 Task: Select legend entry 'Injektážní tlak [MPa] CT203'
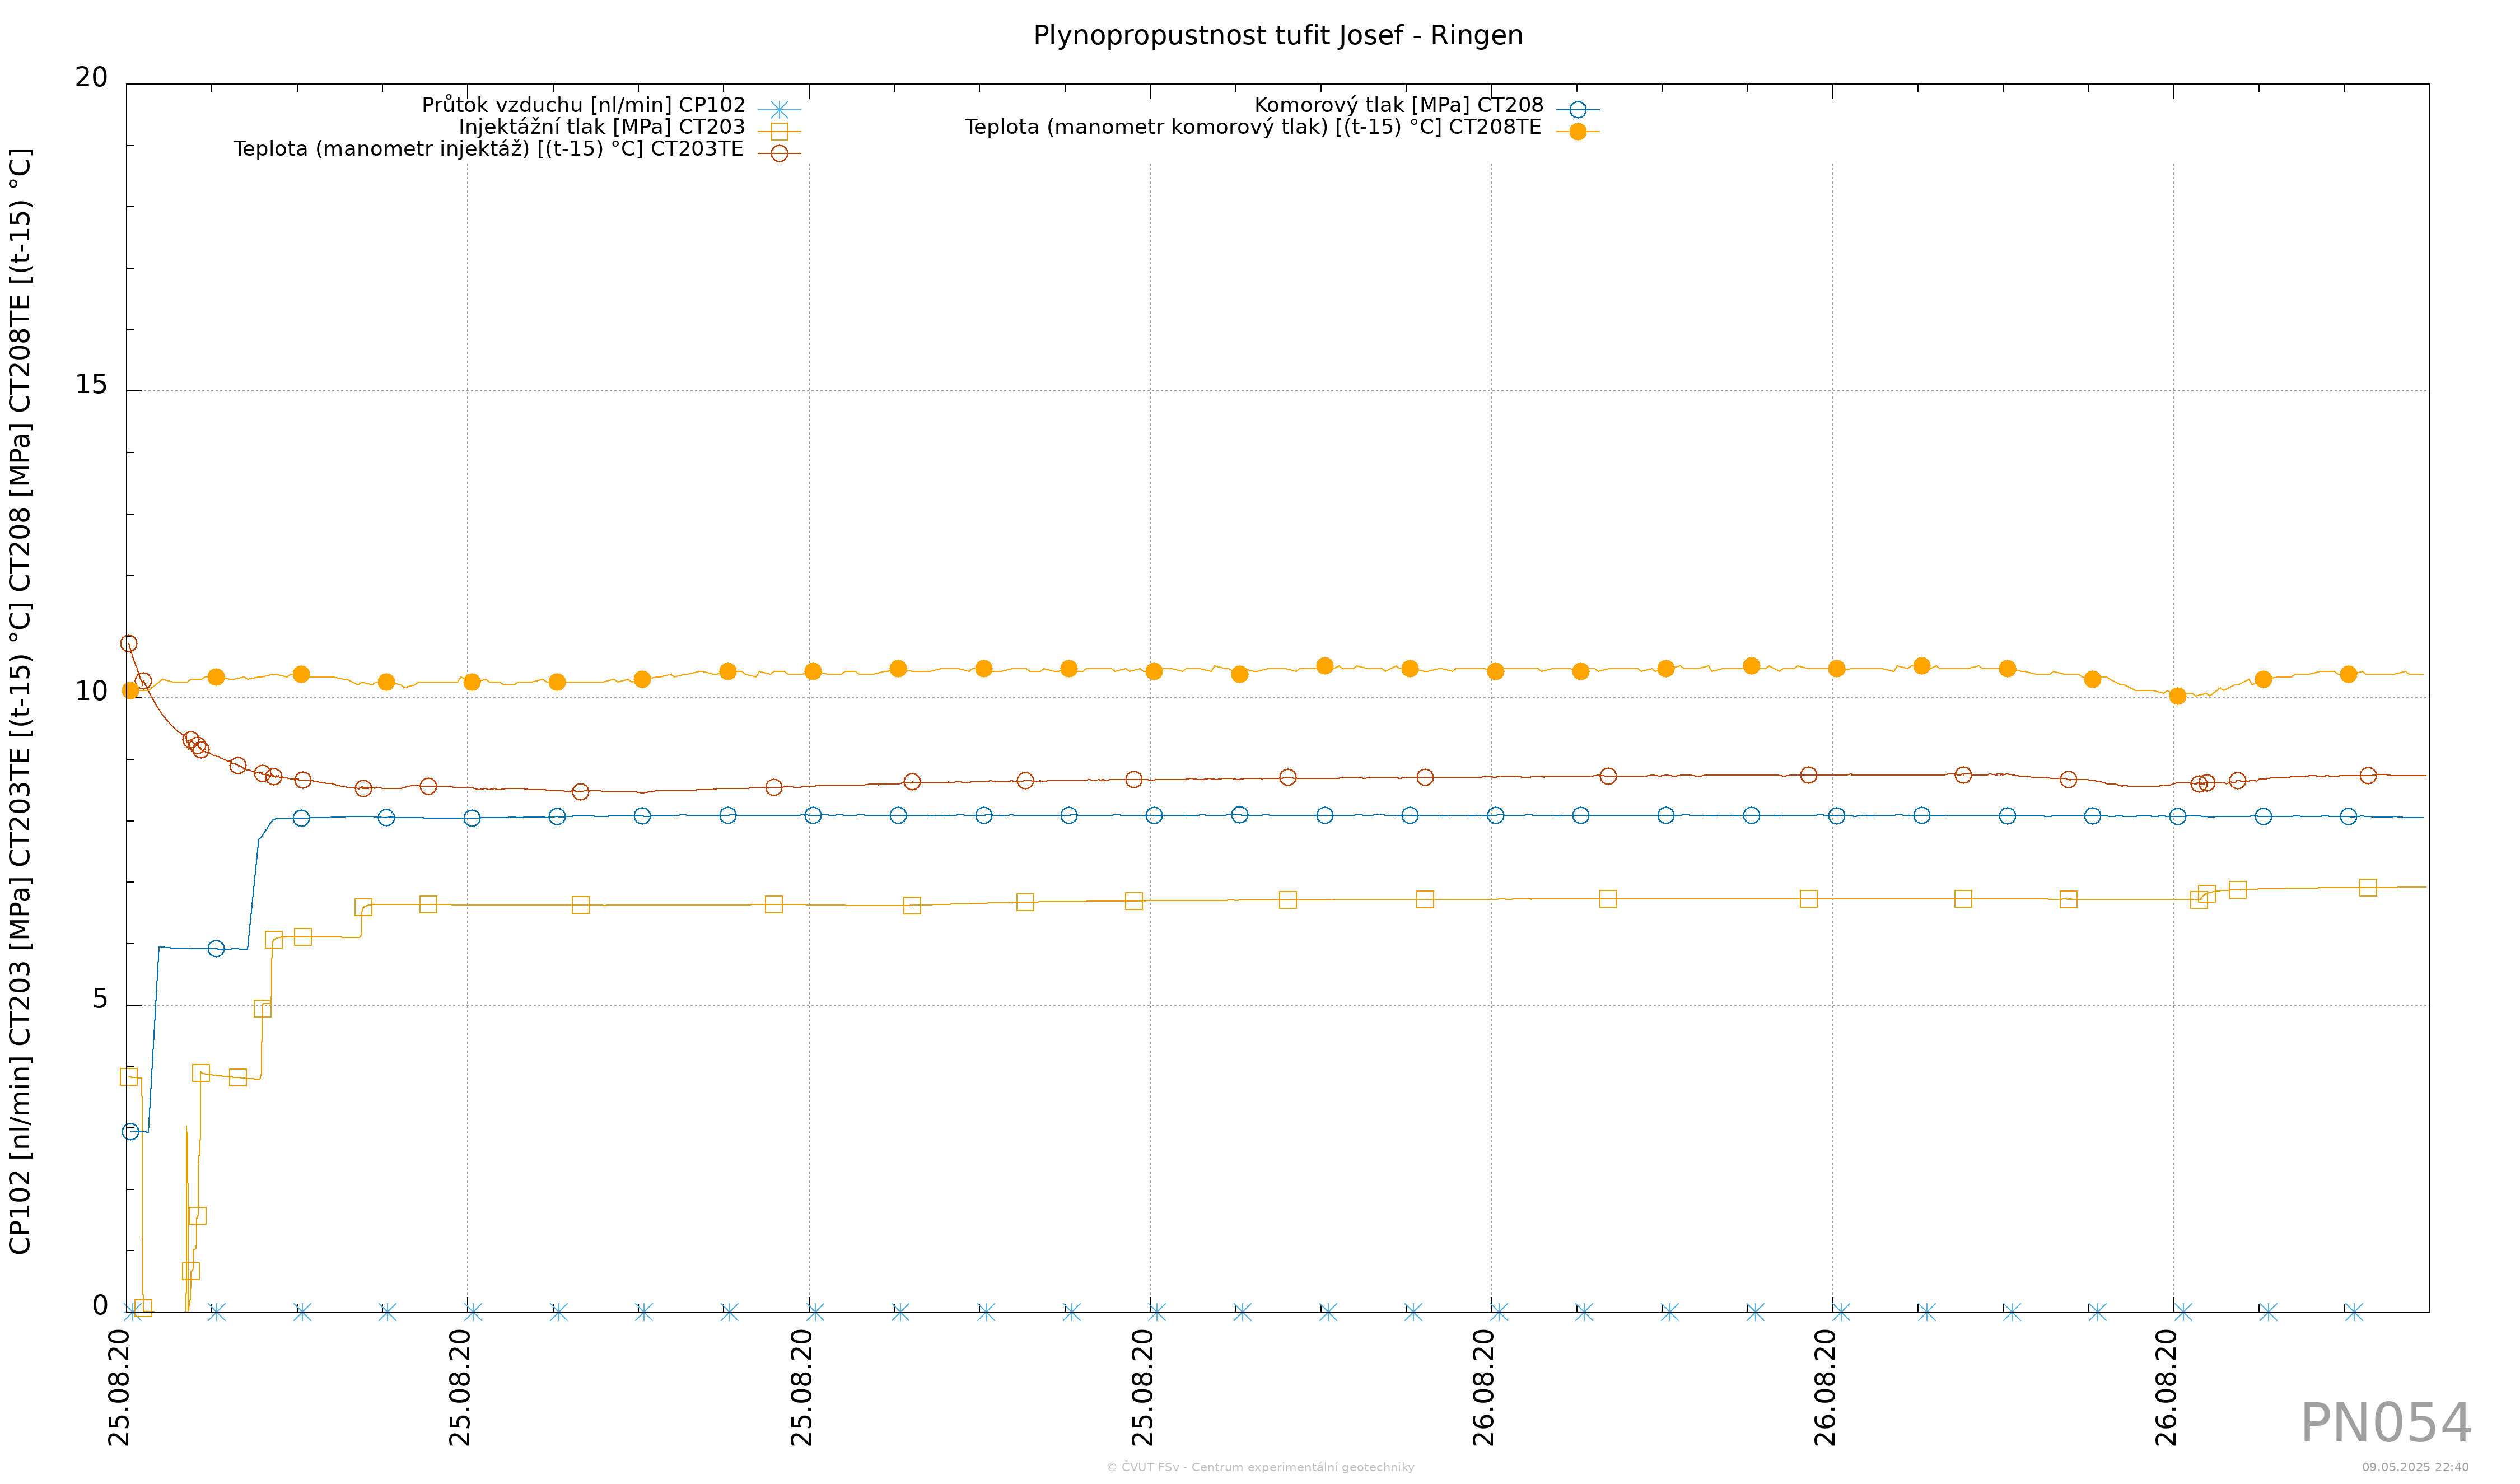point(601,127)
